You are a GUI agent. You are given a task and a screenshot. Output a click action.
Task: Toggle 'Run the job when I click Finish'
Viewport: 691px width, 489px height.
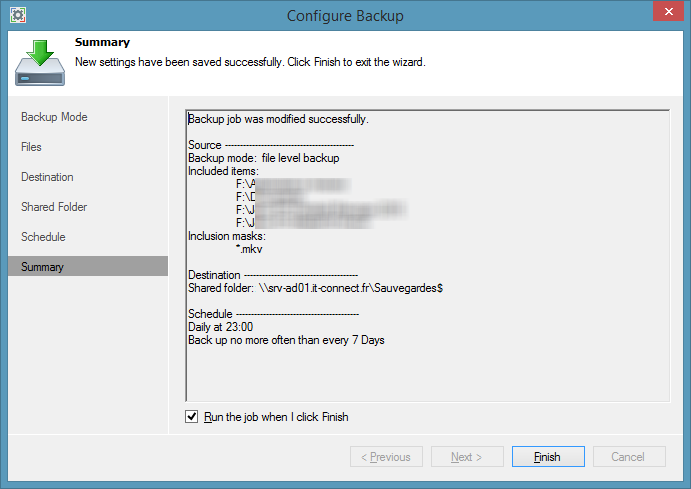(x=192, y=417)
